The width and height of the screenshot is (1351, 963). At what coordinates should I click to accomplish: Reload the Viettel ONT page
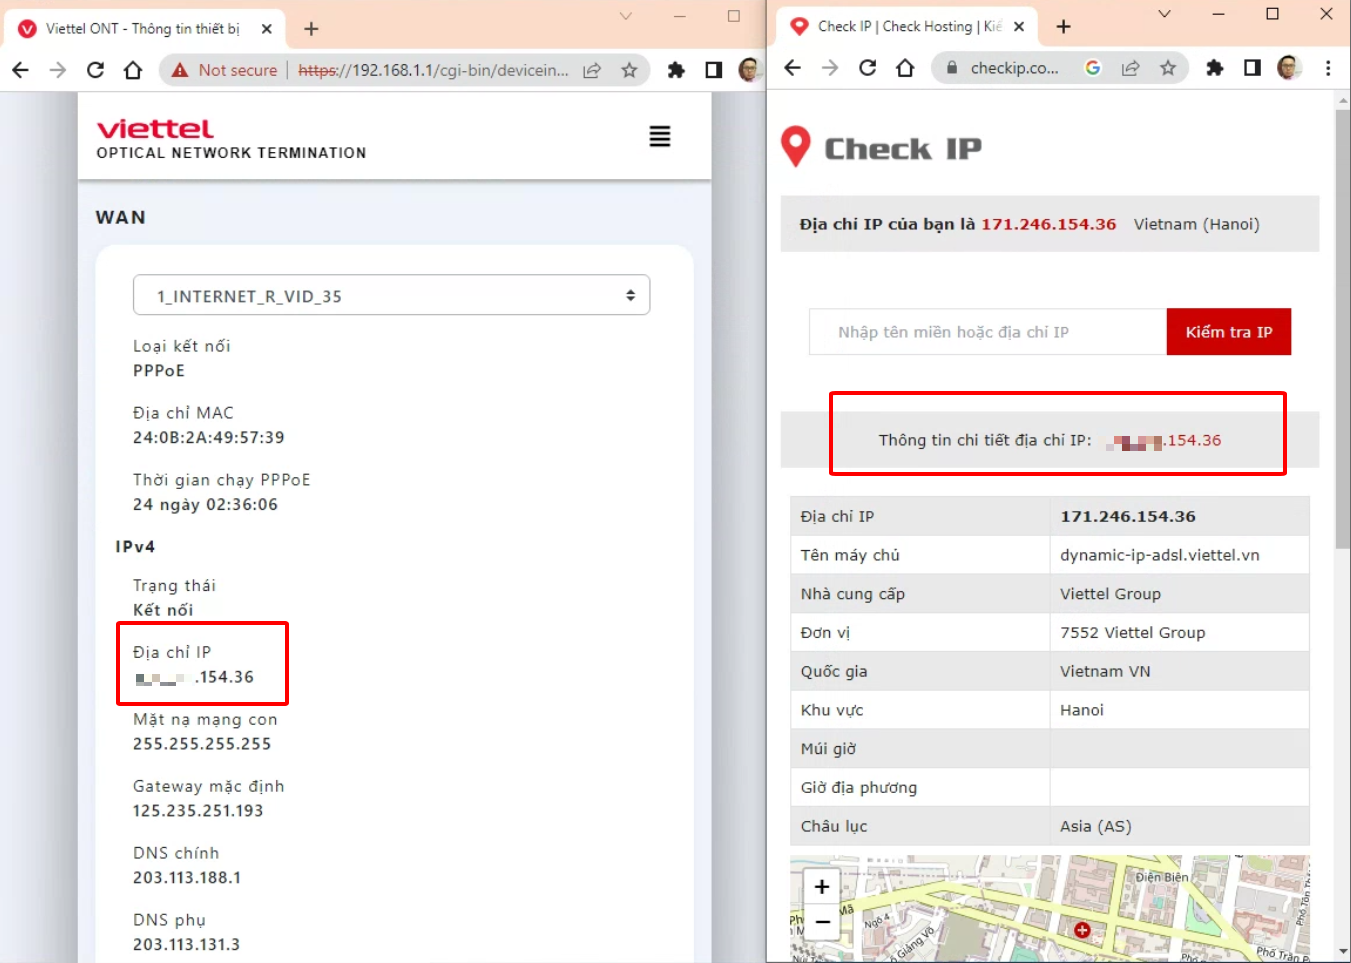click(95, 70)
